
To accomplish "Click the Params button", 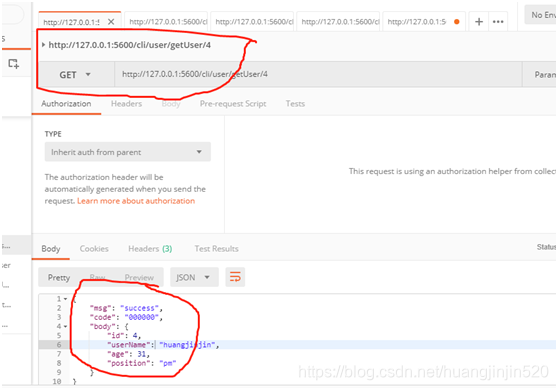I will 540,74.
